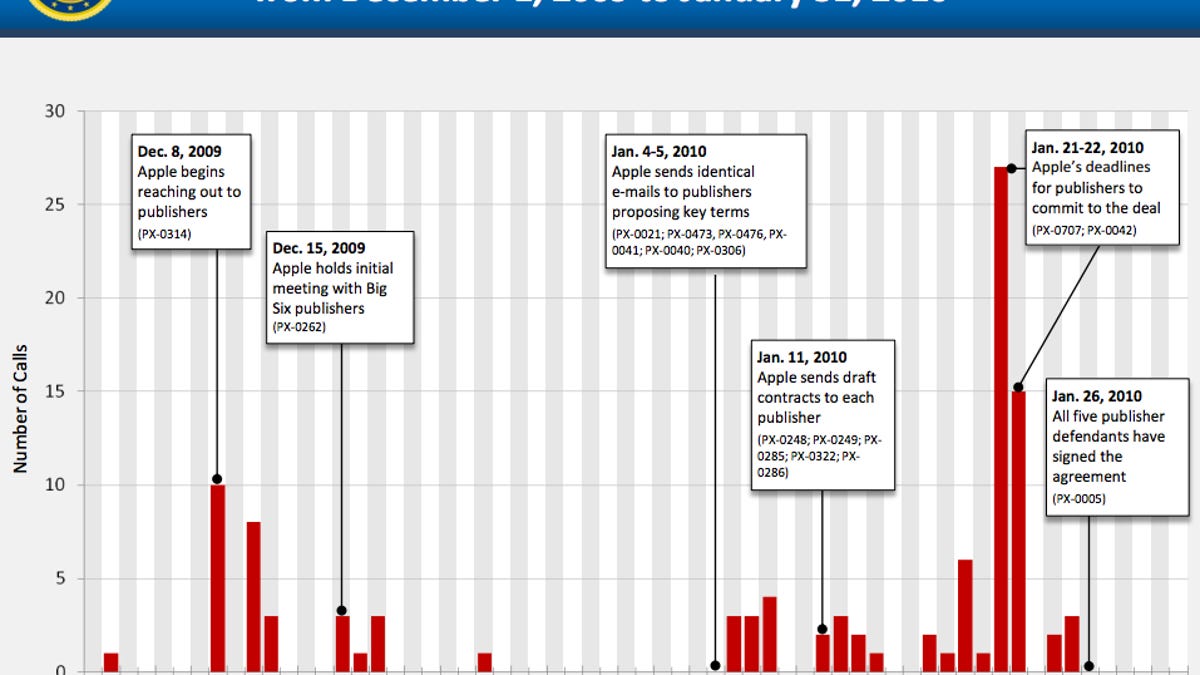This screenshot has height=675, width=1200.
Task: Click the chart title text in blue header
Action: pyautogui.click(x=600, y=5)
